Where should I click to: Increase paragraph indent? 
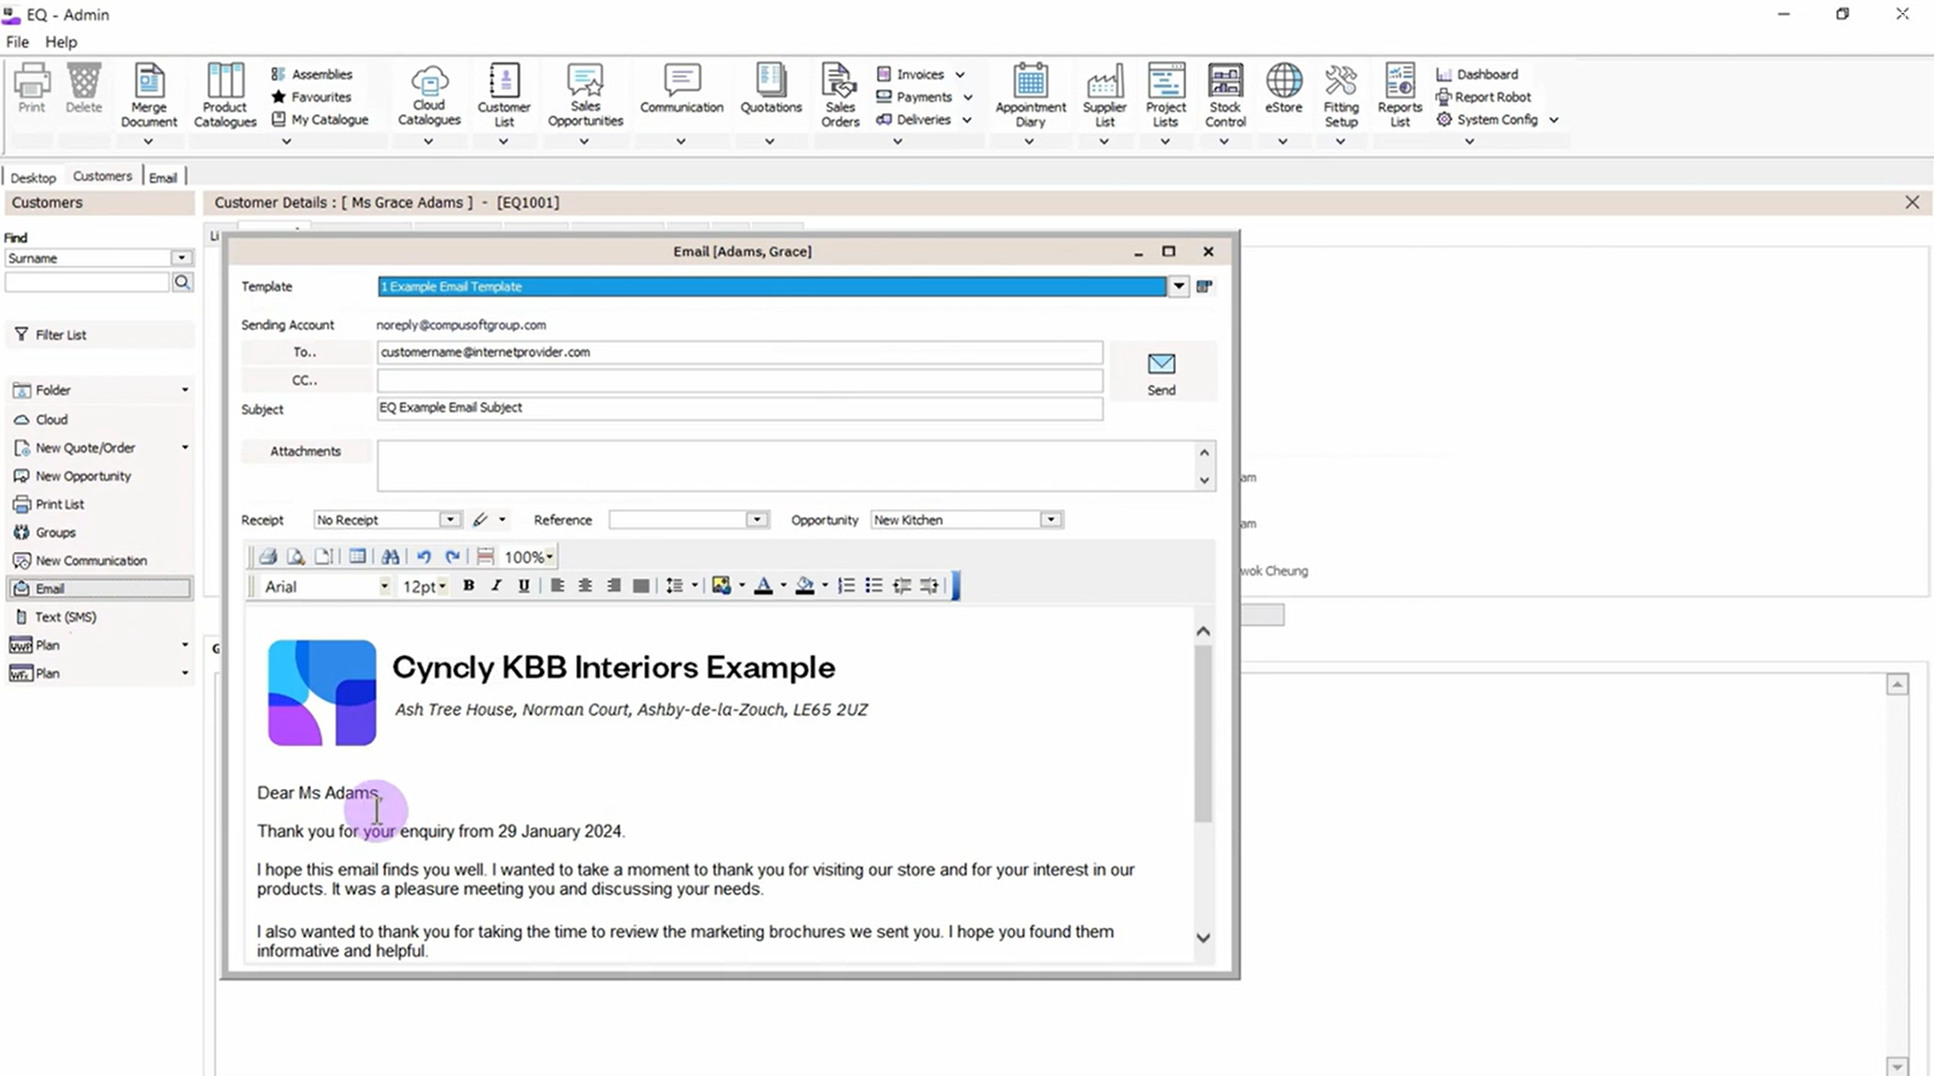[929, 586]
